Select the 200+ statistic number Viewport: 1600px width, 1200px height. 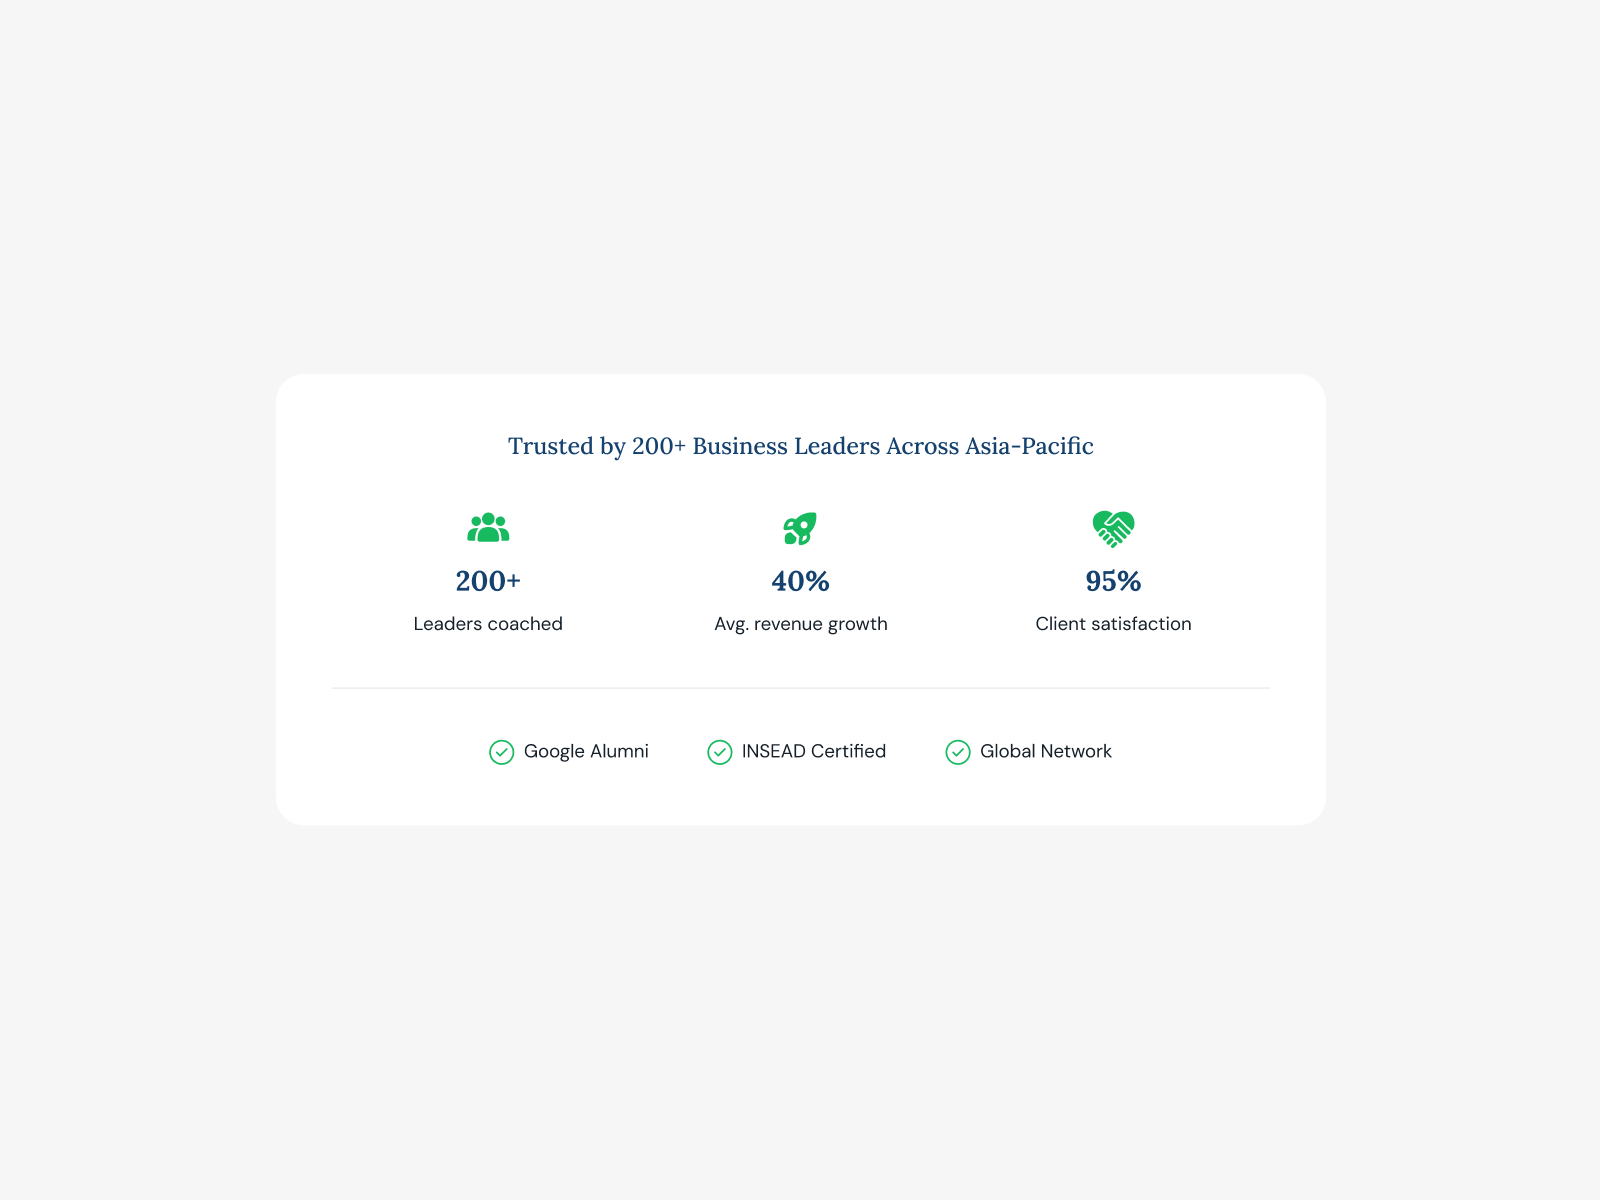[488, 581]
